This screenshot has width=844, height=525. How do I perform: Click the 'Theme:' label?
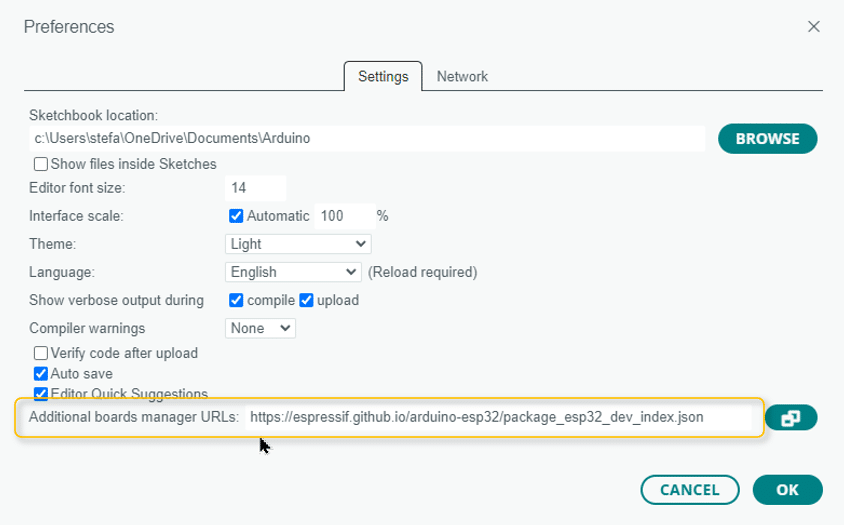(53, 244)
